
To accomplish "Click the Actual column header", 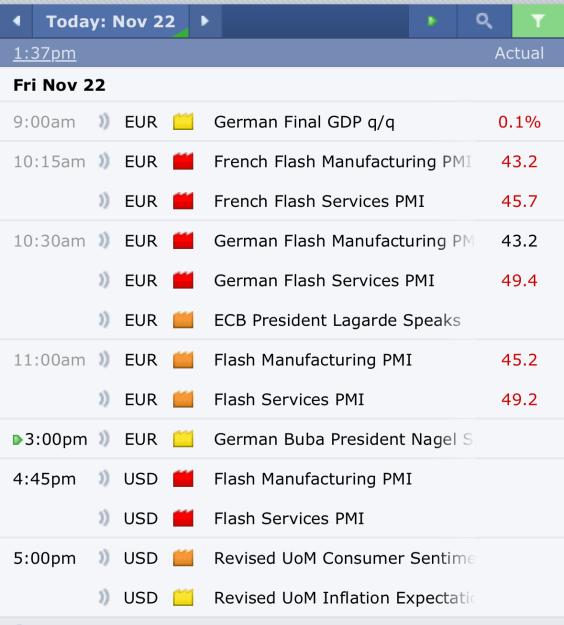I will pyautogui.click(x=519, y=53).
